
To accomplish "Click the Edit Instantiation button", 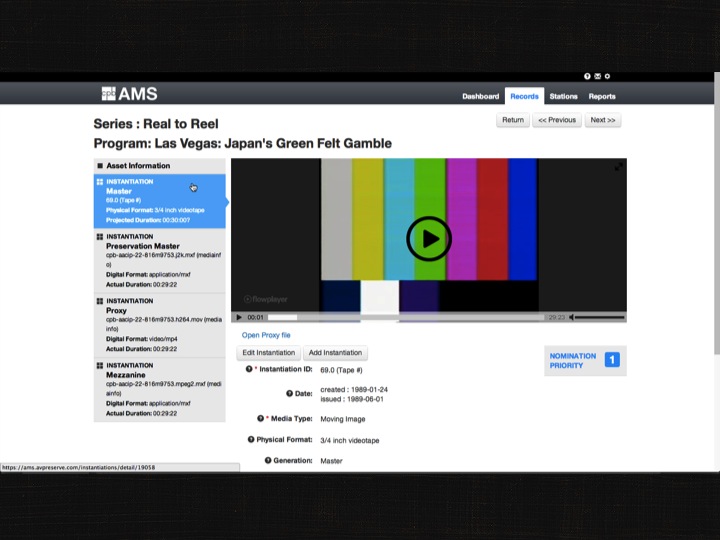I will 268,353.
